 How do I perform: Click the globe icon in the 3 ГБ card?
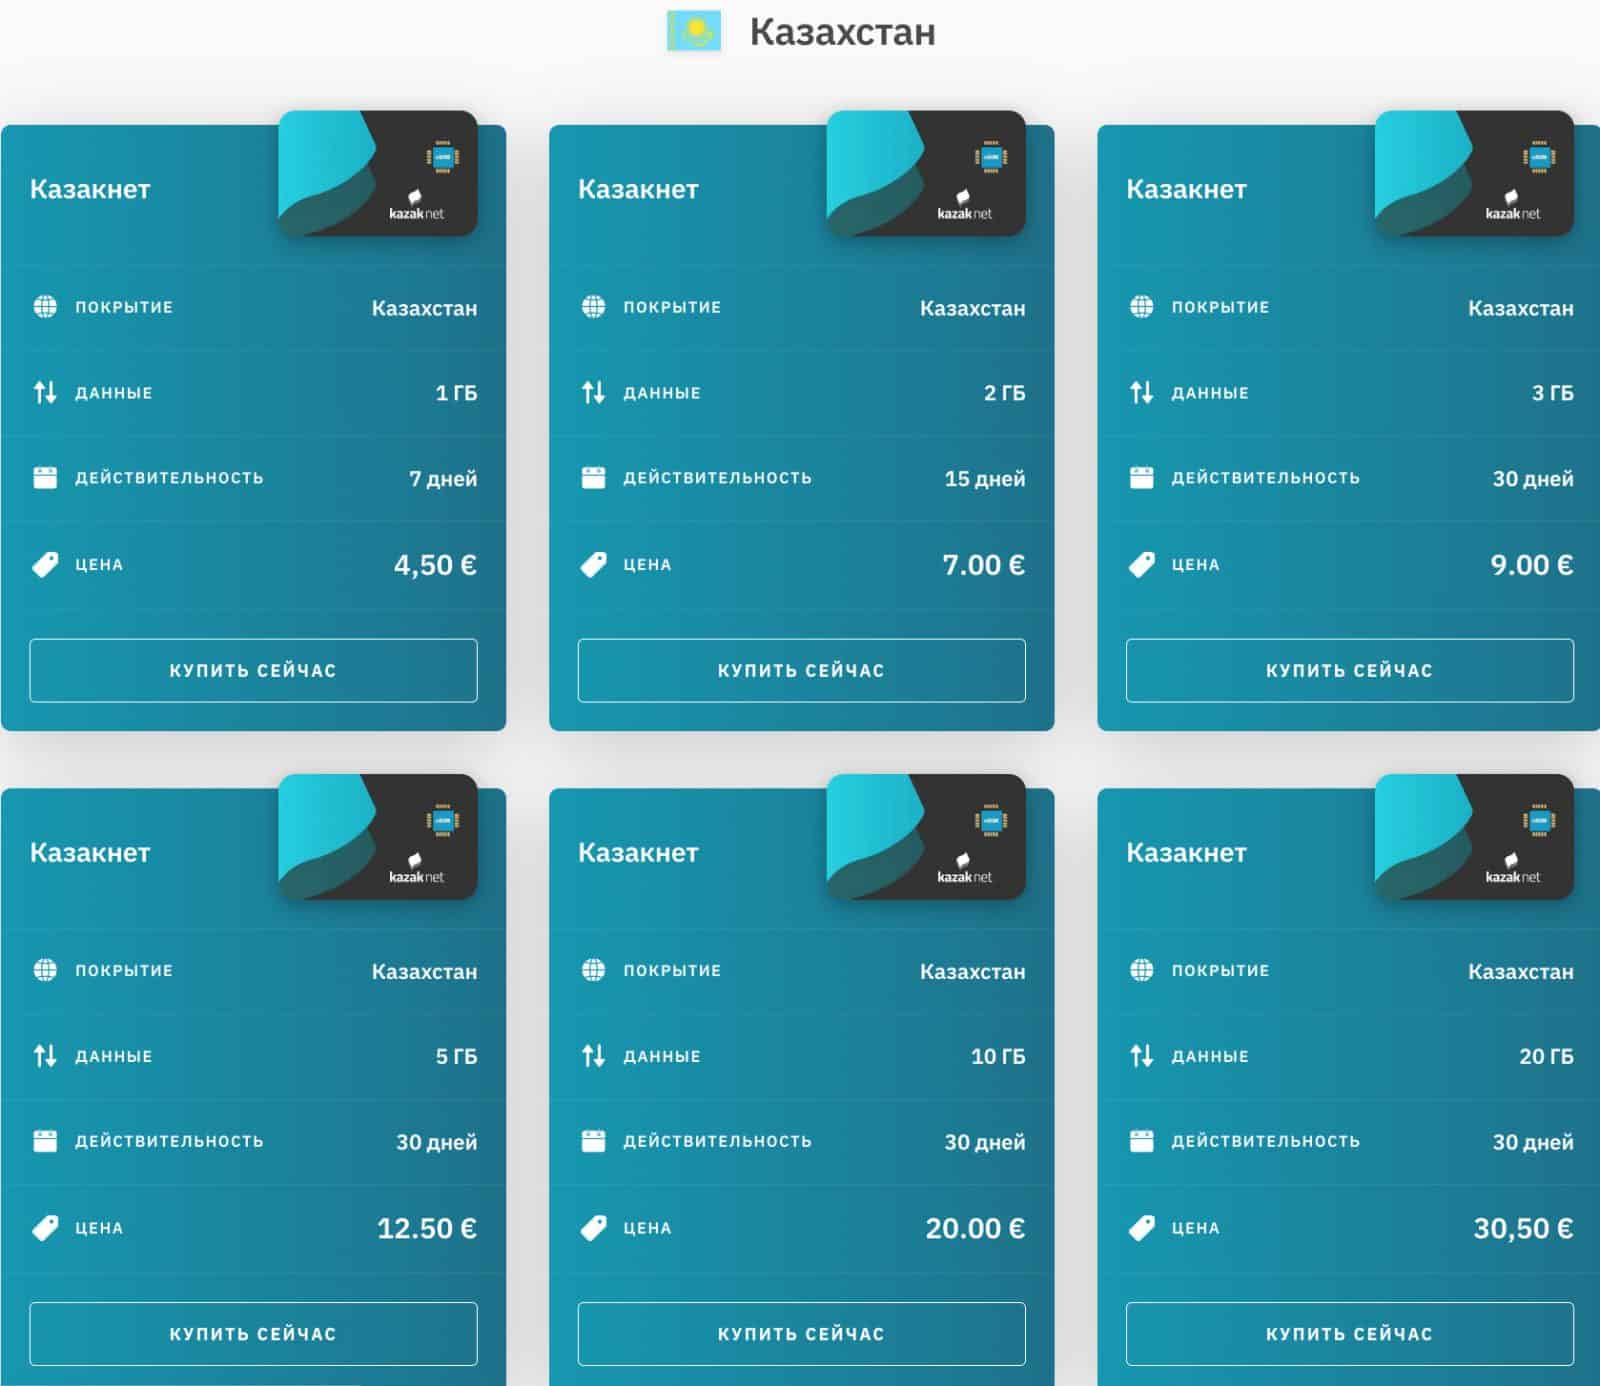(x=1141, y=306)
